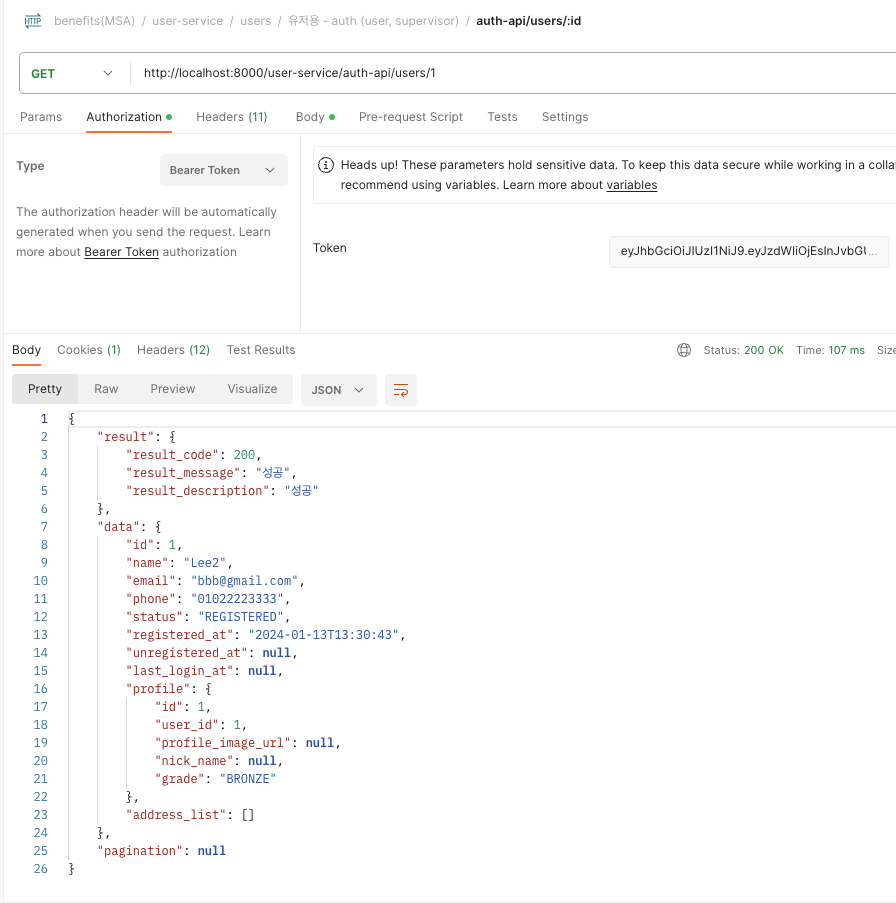
Task: Select the Visualize response view
Action: (252, 389)
